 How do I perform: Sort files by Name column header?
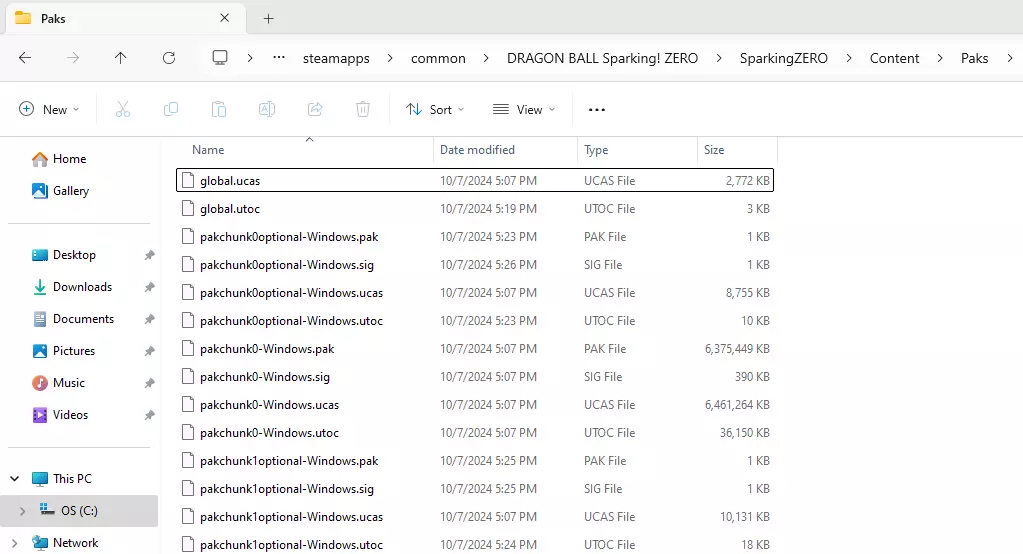[x=208, y=149]
